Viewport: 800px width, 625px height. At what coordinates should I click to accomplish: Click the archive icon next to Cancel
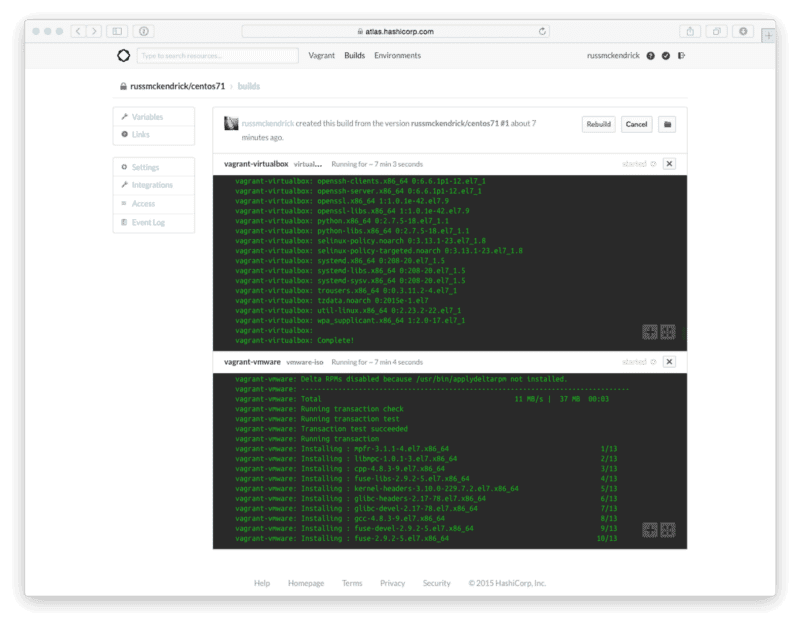(669, 124)
